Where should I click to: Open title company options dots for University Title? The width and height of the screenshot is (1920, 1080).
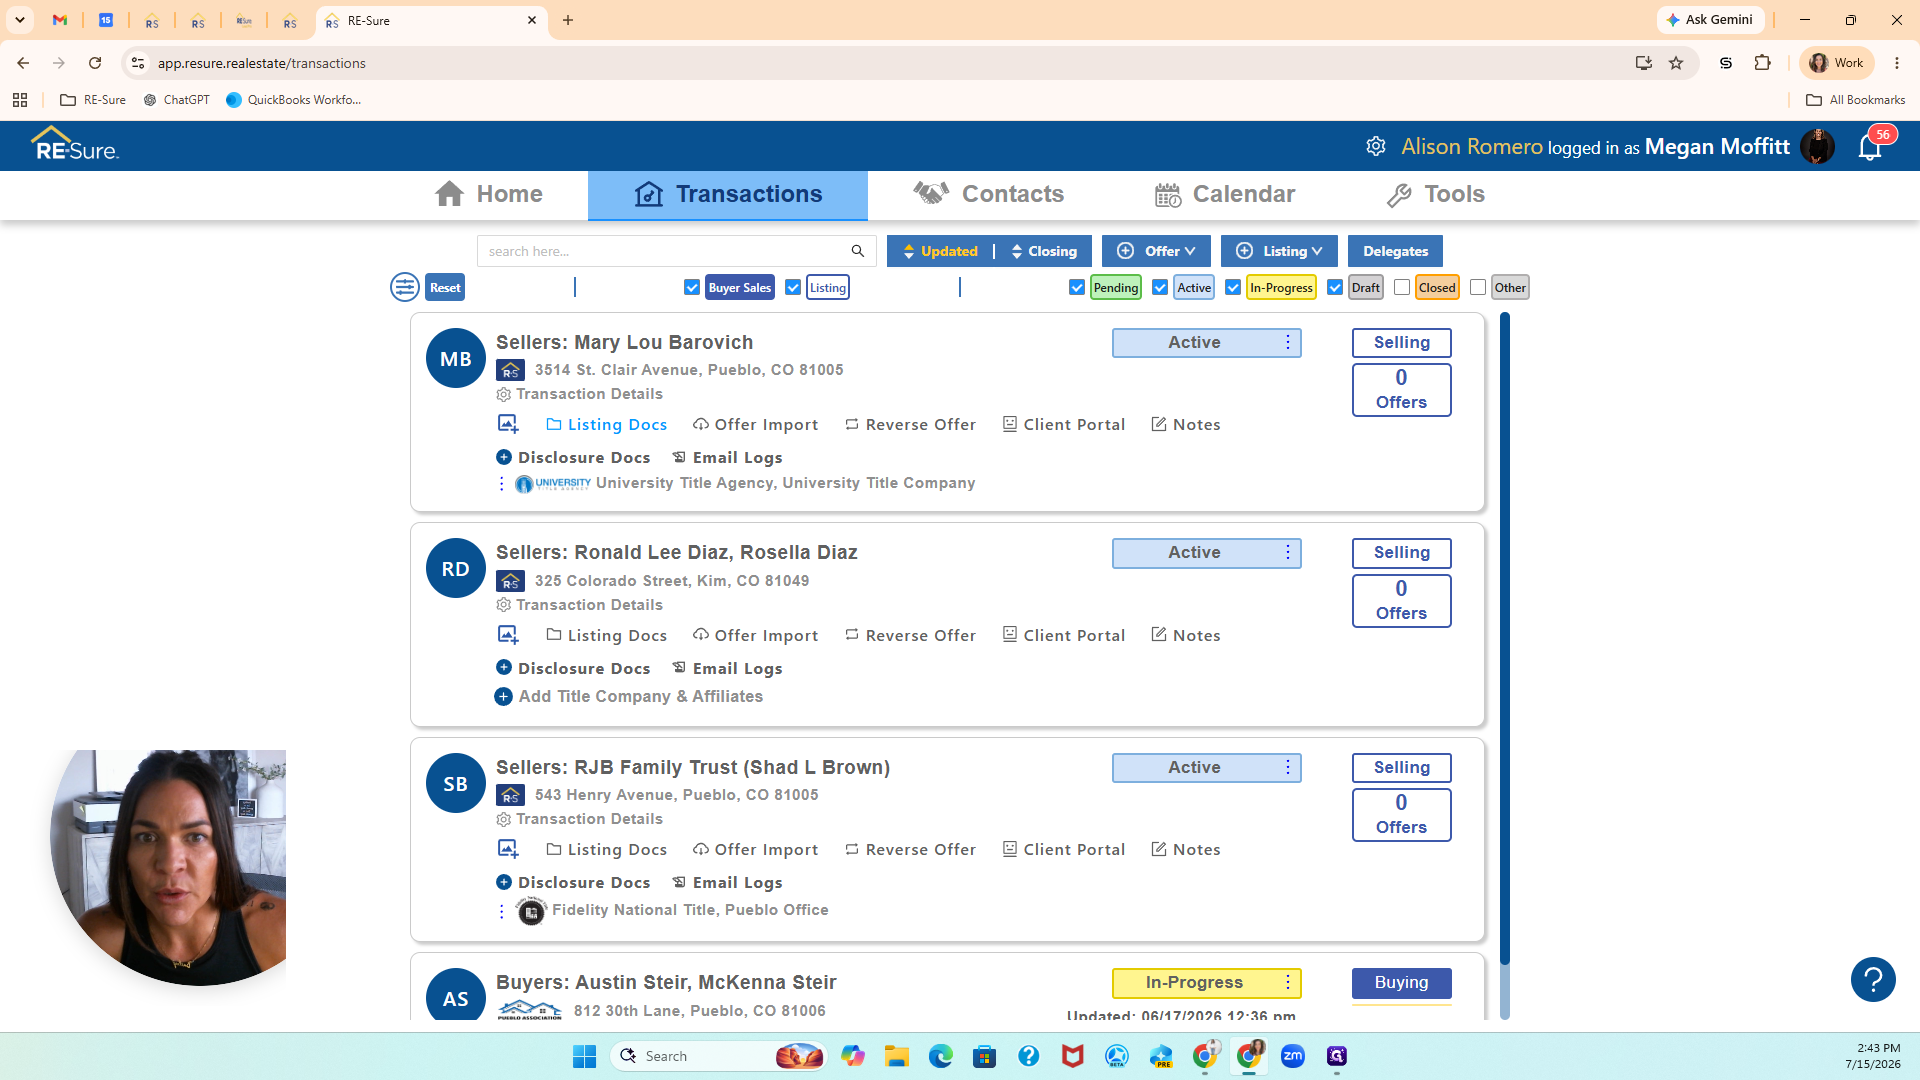pos(502,484)
